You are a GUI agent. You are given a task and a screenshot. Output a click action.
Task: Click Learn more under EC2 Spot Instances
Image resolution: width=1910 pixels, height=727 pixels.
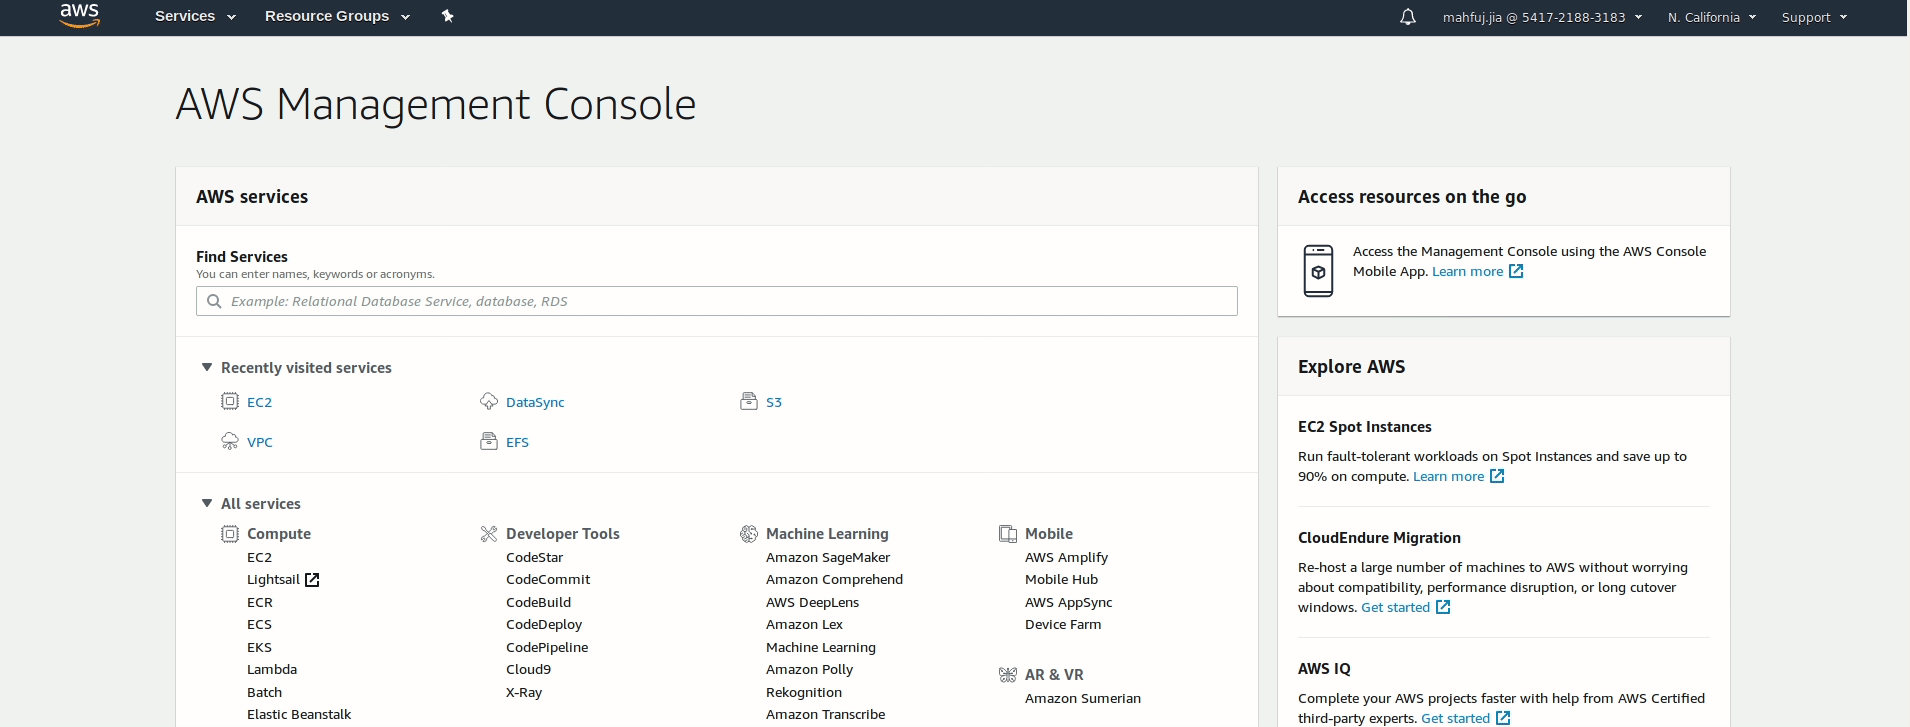pos(1448,476)
